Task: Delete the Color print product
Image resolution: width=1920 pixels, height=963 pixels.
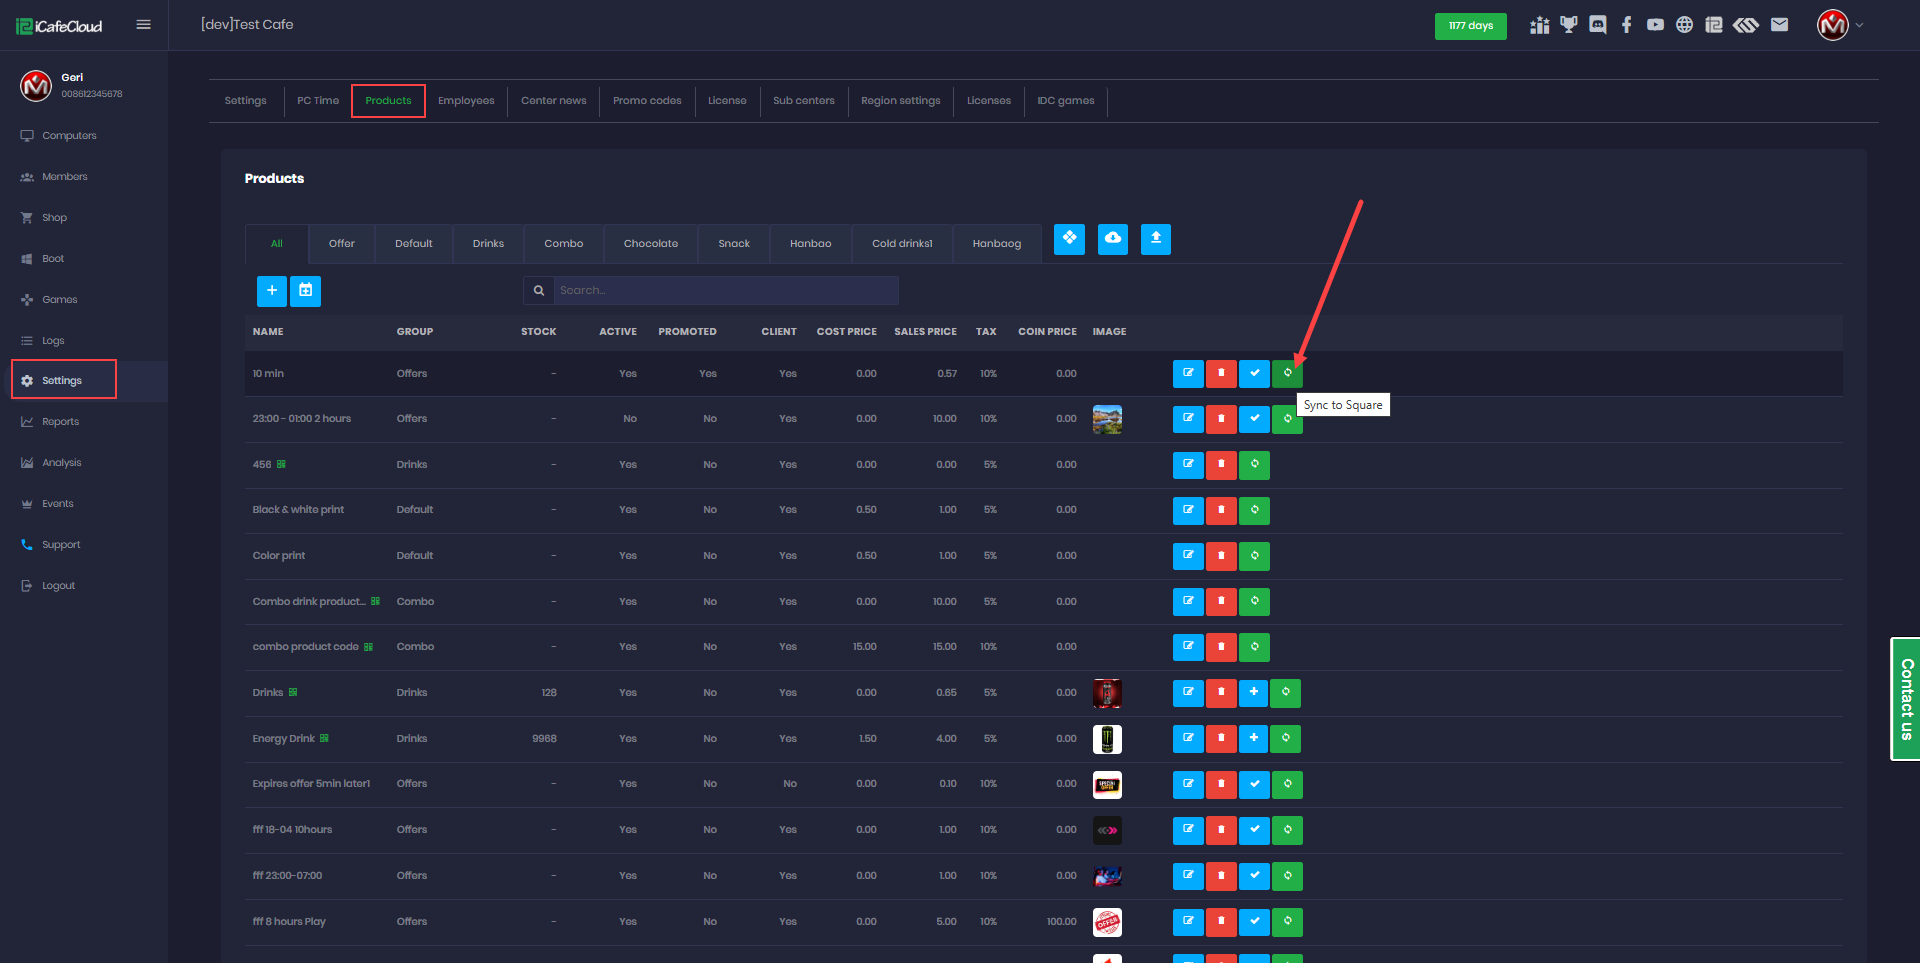Action: 1221,556
